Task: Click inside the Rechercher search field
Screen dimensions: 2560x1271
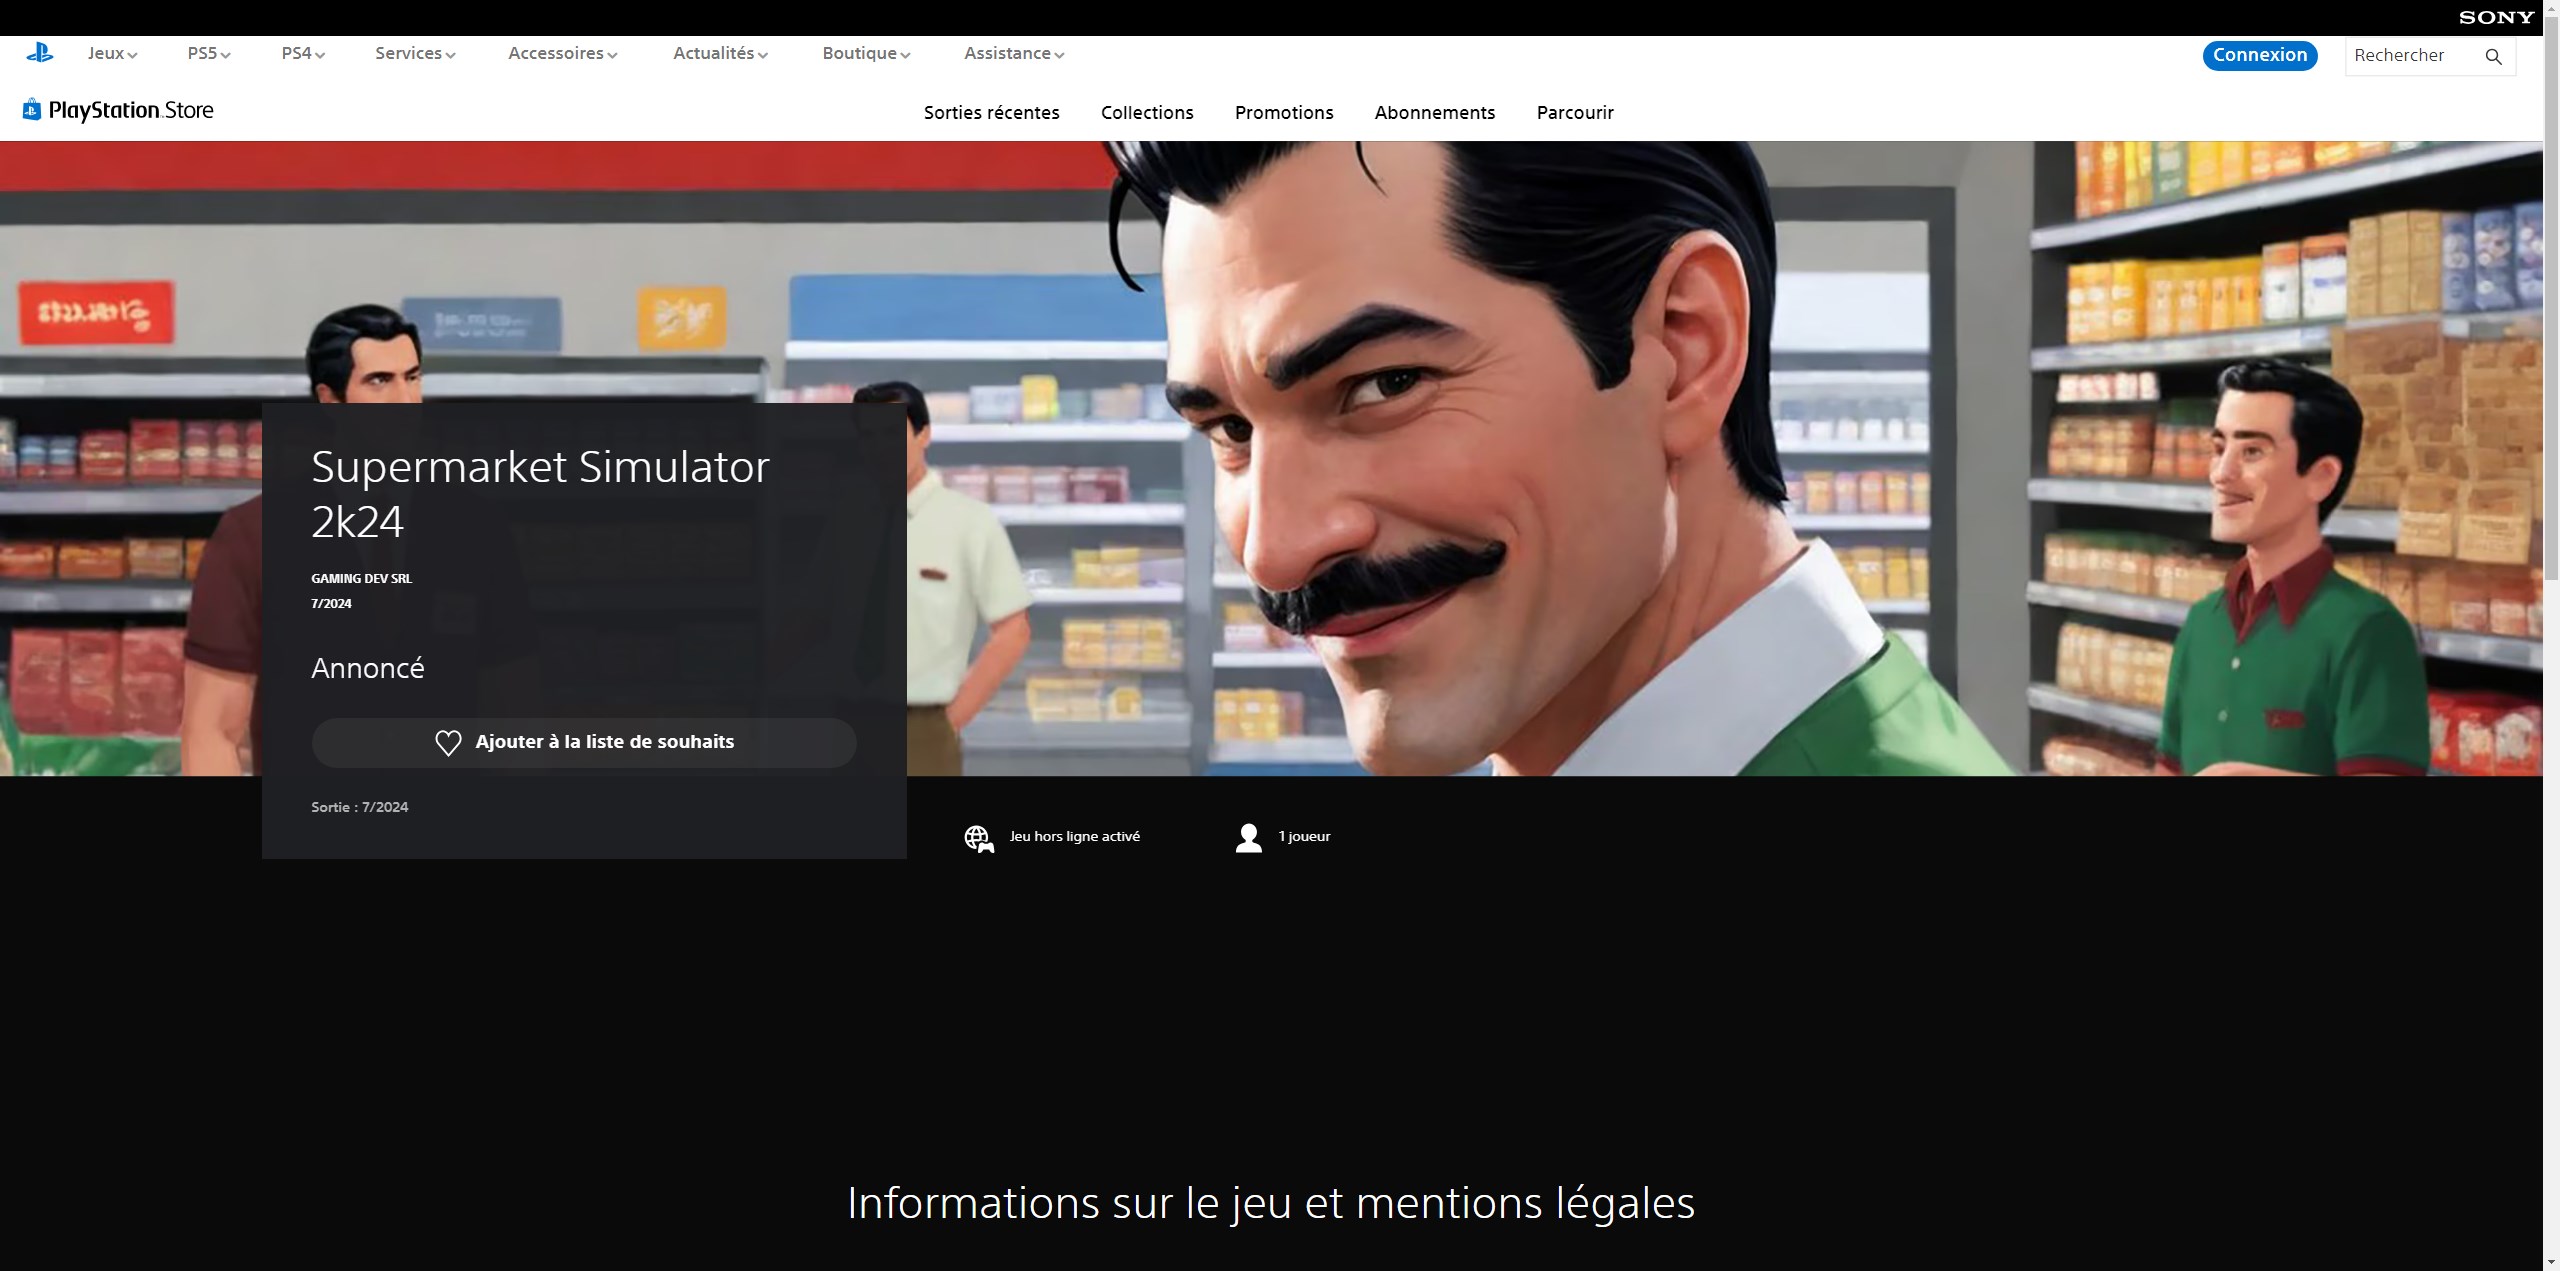Action: click(x=2410, y=55)
